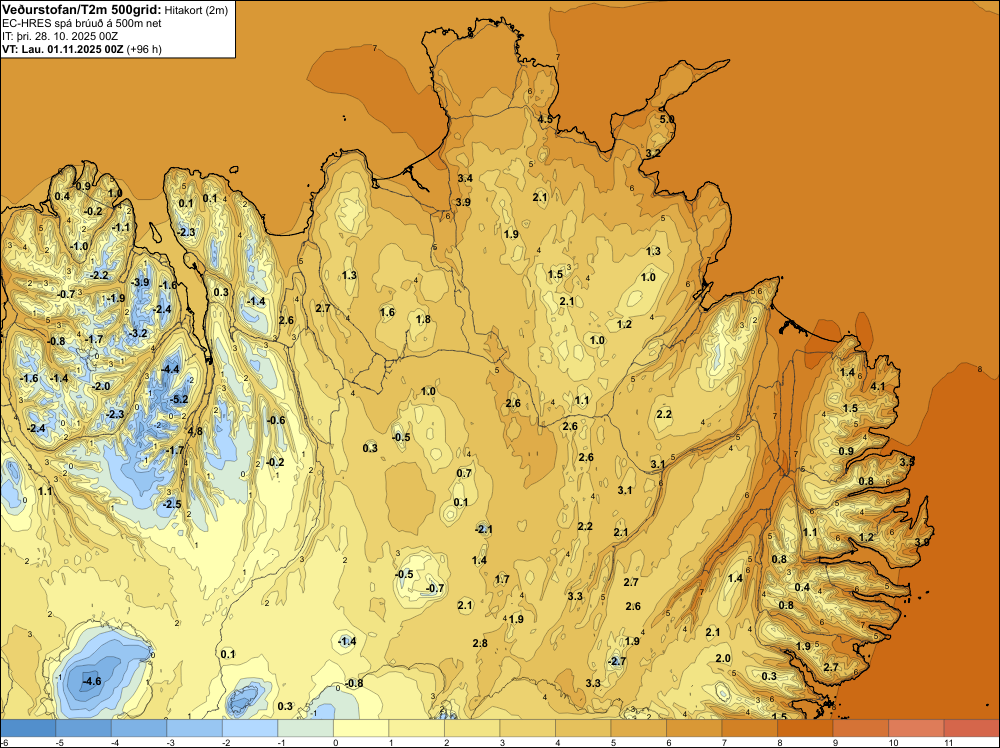The width and height of the screenshot is (1000, 748).
Task: Click the temperature value '-1.1'
Action: pos(121,227)
